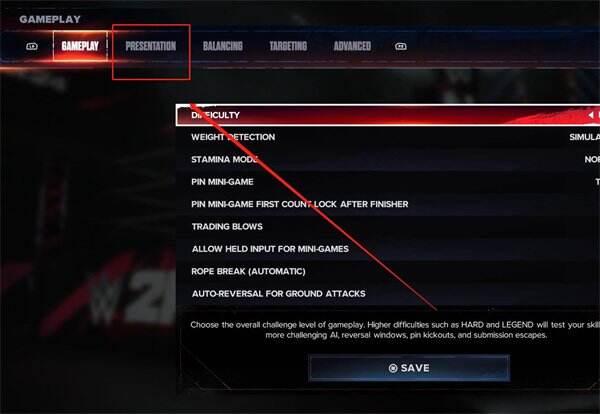The height and width of the screenshot is (414, 600).
Task: Select the Difficulty setting label
Action: pyautogui.click(x=215, y=115)
